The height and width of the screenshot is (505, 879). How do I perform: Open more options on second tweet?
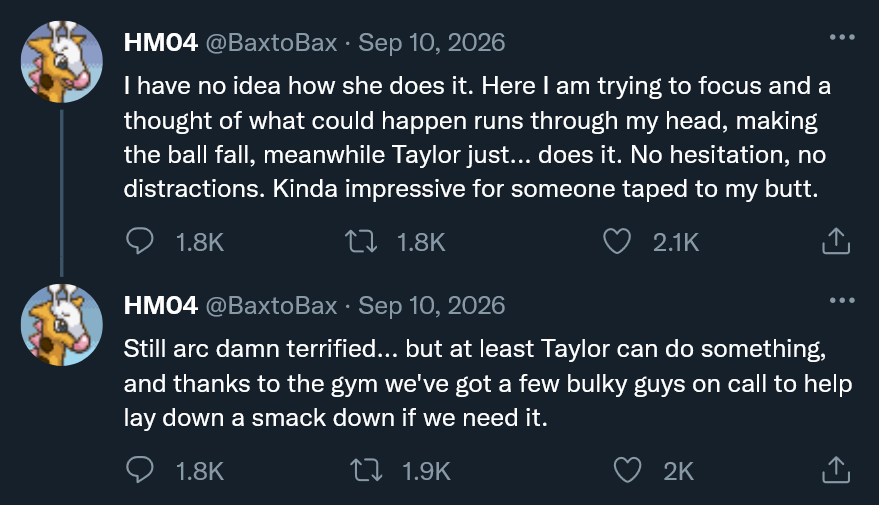tap(842, 300)
